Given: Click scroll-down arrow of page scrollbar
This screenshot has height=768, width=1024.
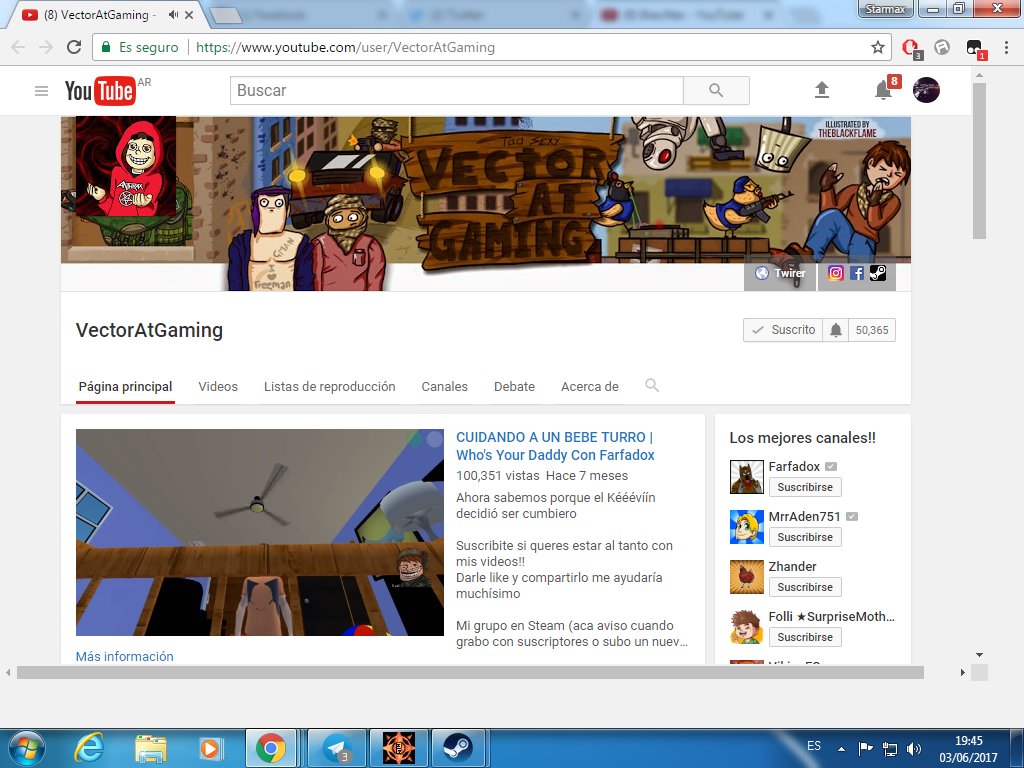Looking at the screenshot, I should [979, 654].
